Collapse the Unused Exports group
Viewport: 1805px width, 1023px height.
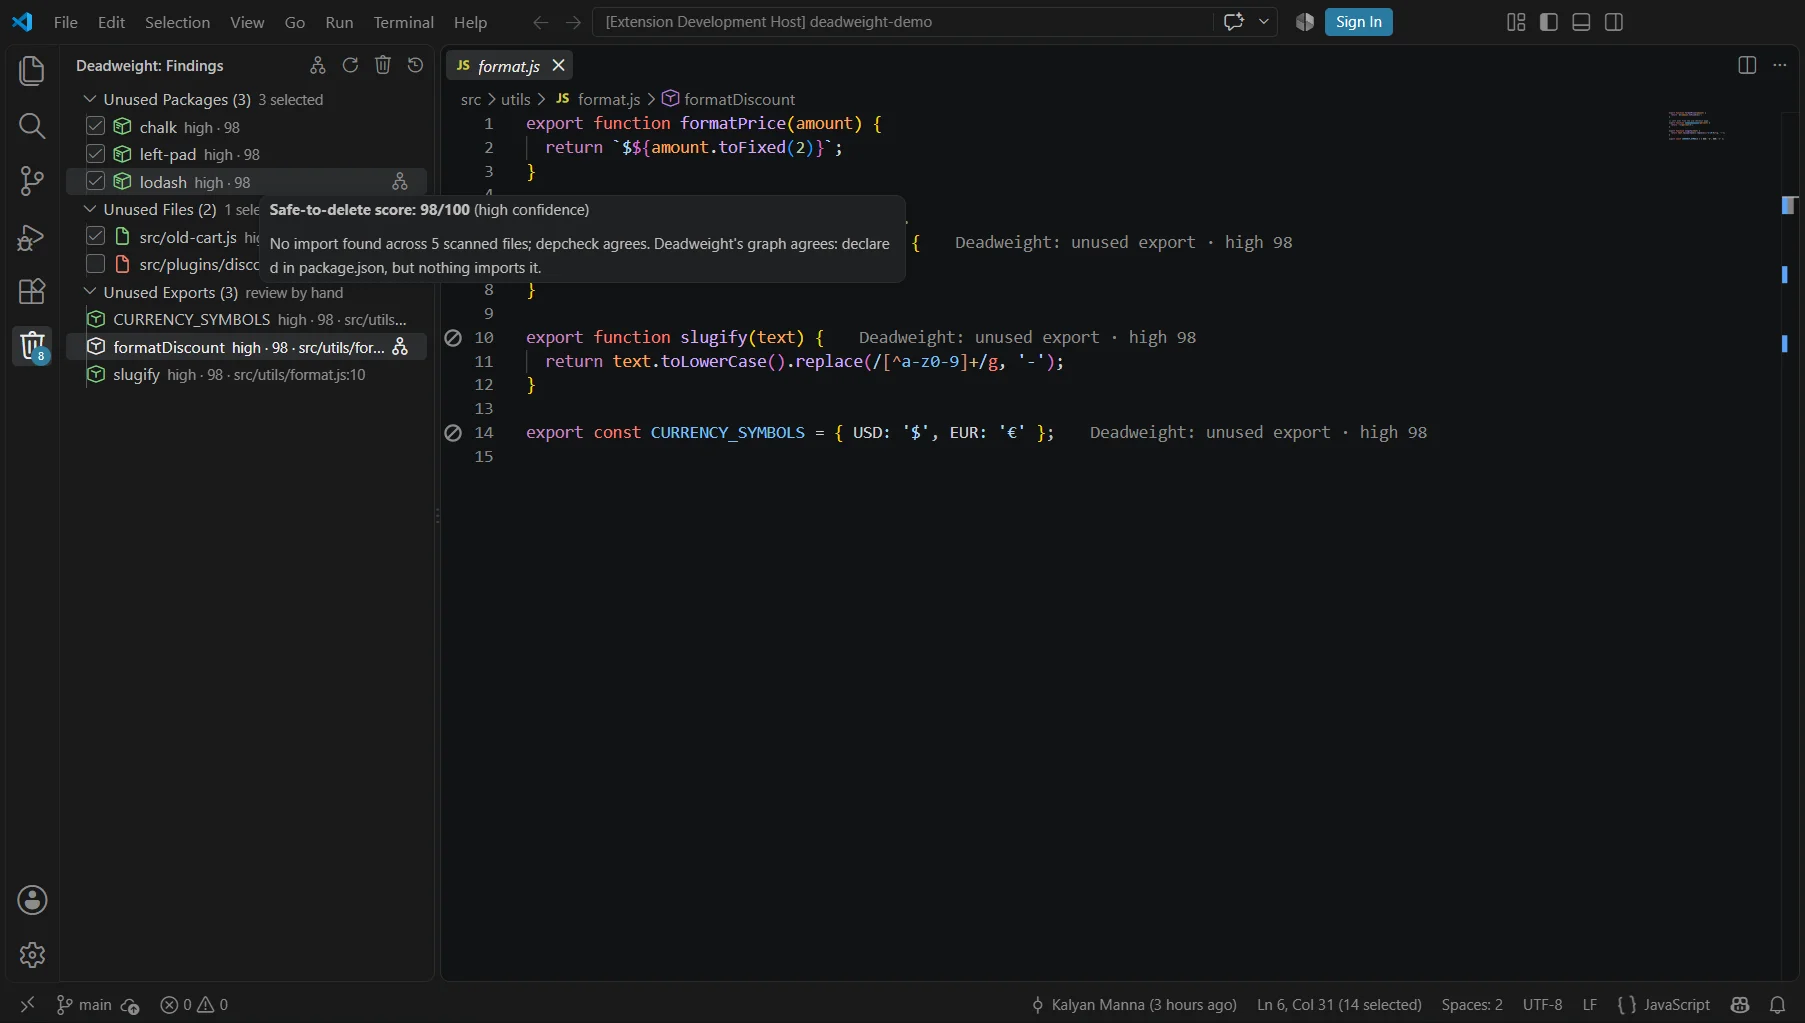click(90, 292)
